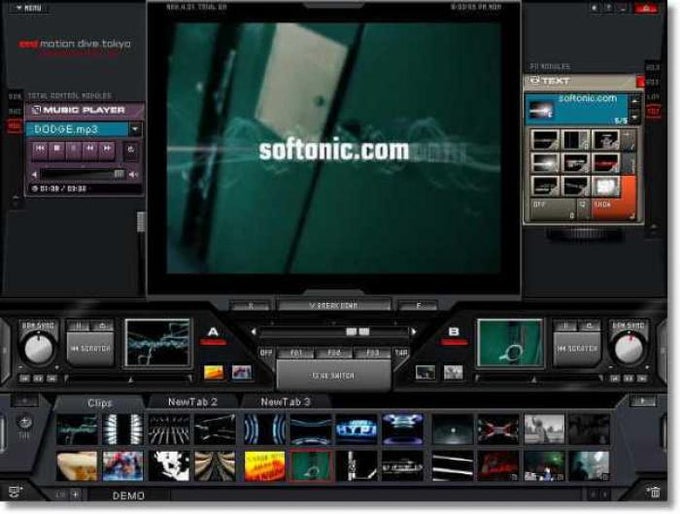Toggle channel B red indicator
Viewport: 680px width, 514px height.
tap(454, 343)
